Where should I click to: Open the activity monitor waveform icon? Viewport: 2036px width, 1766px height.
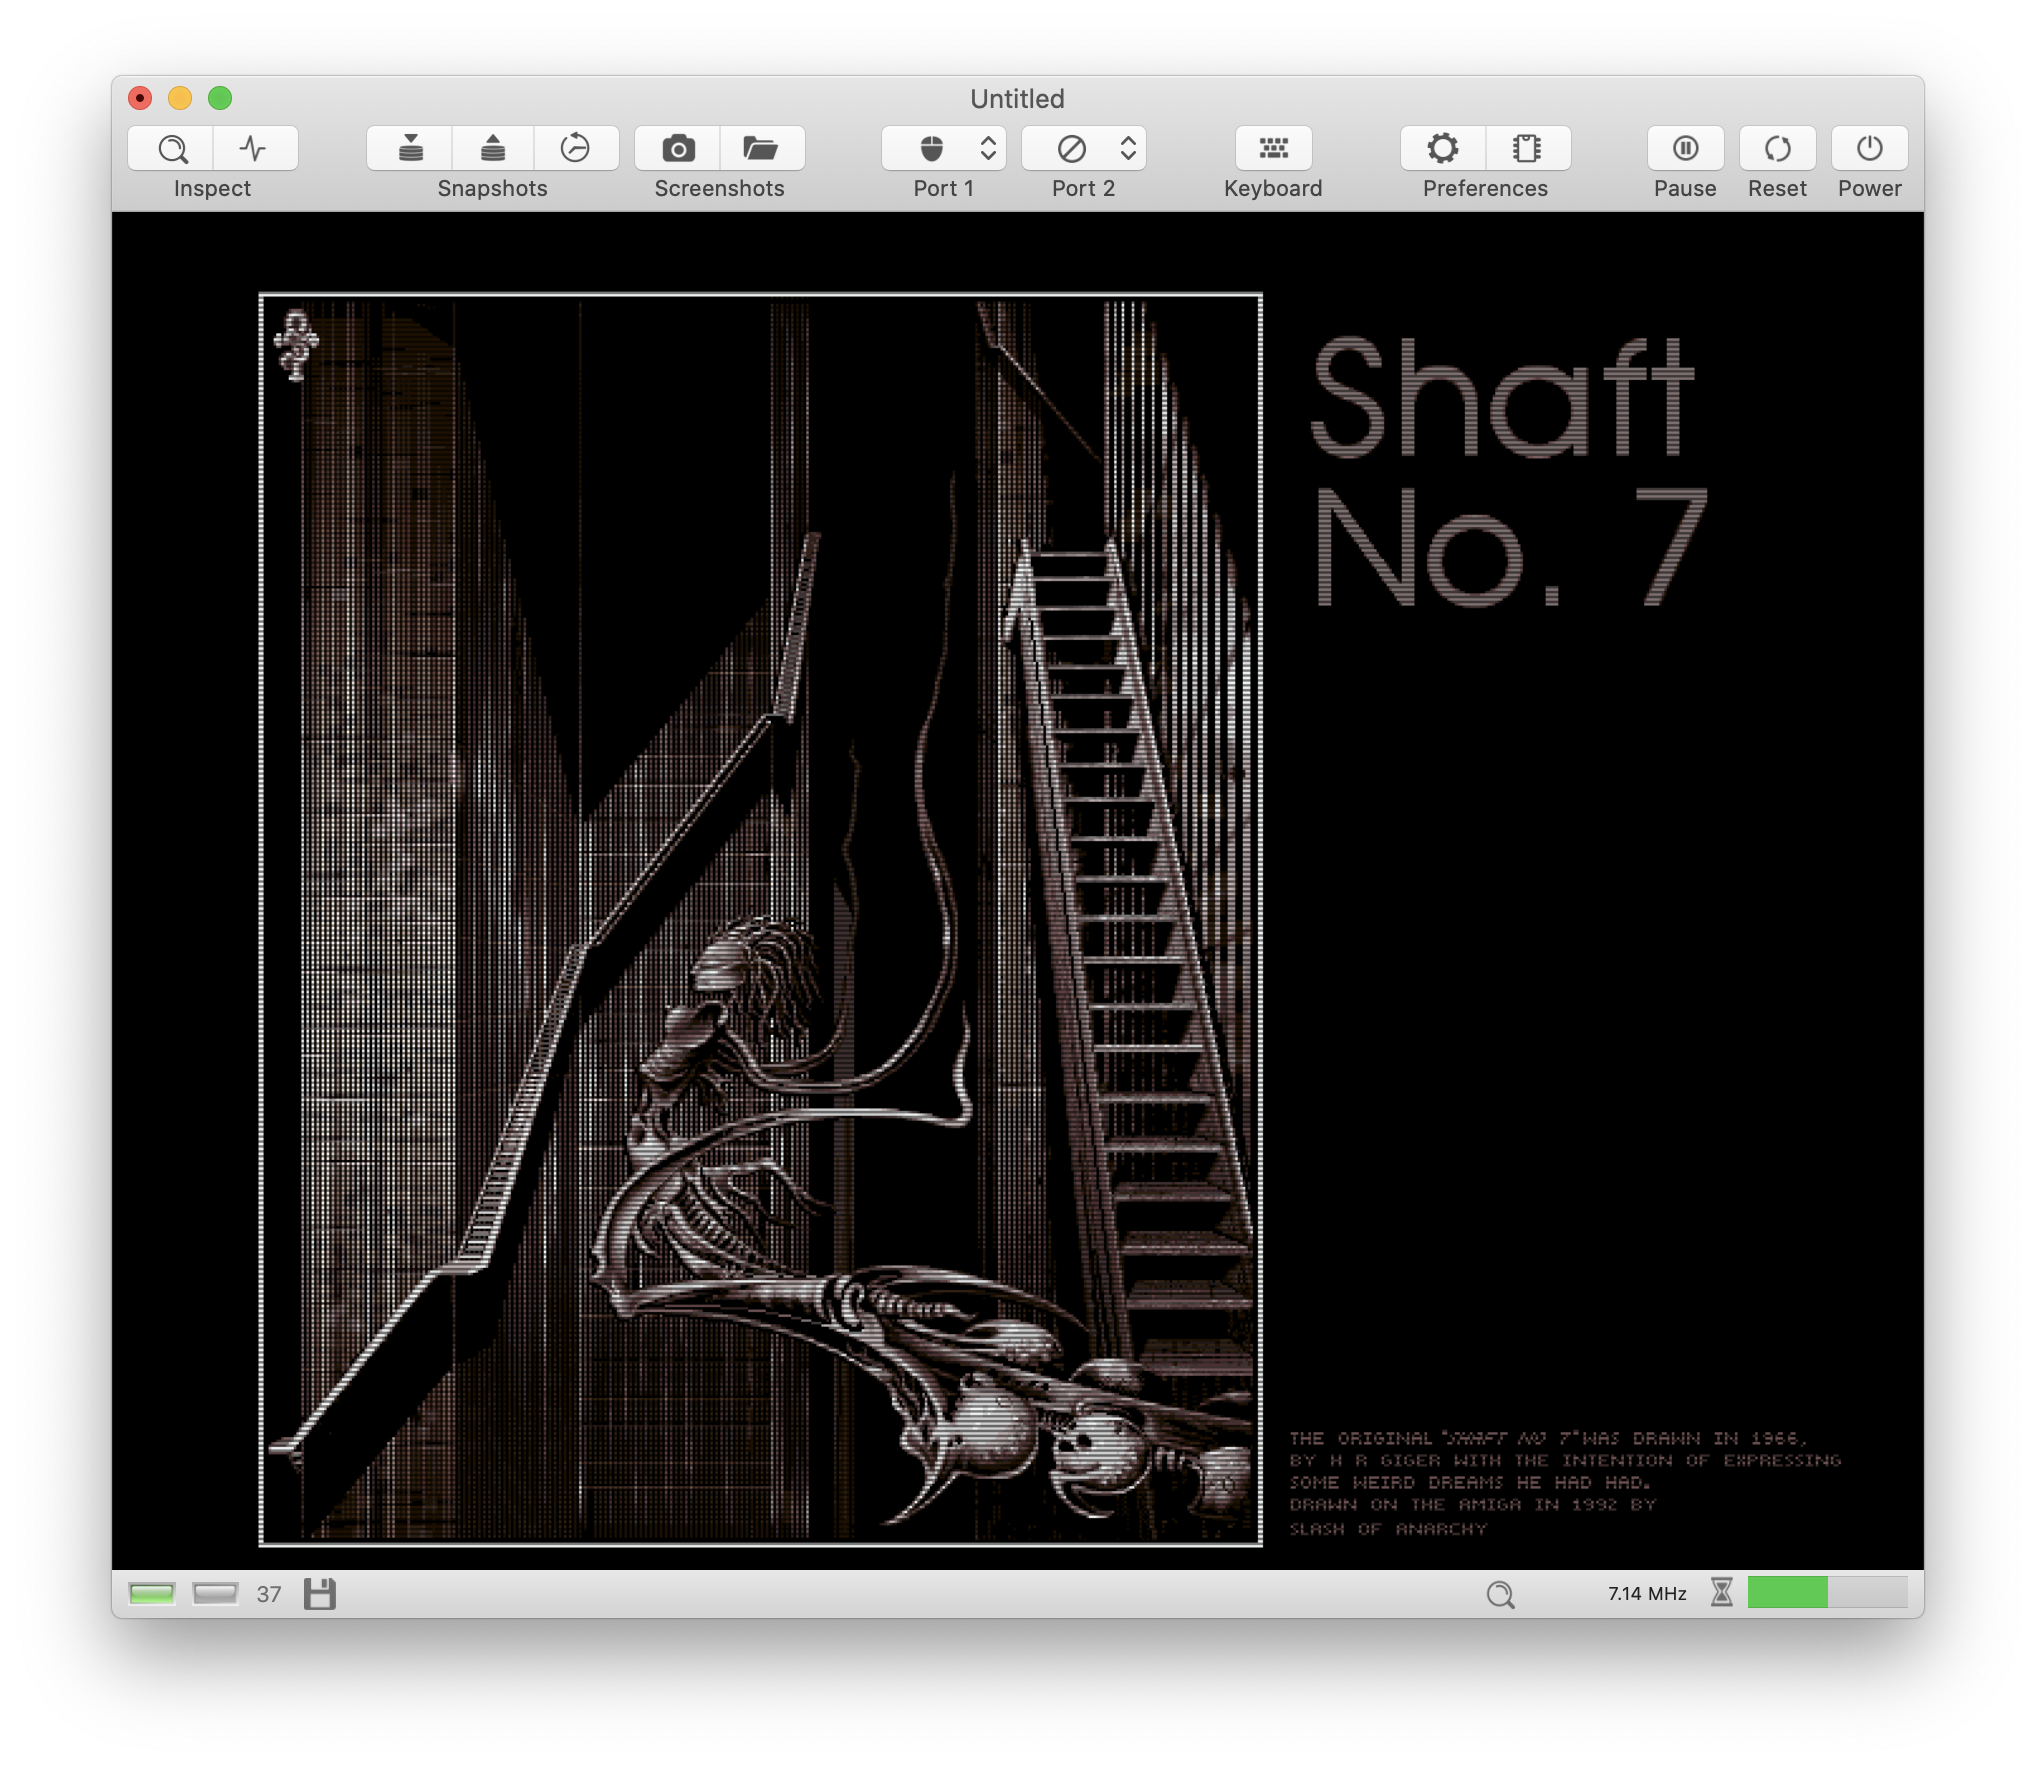tap(255, 148)
